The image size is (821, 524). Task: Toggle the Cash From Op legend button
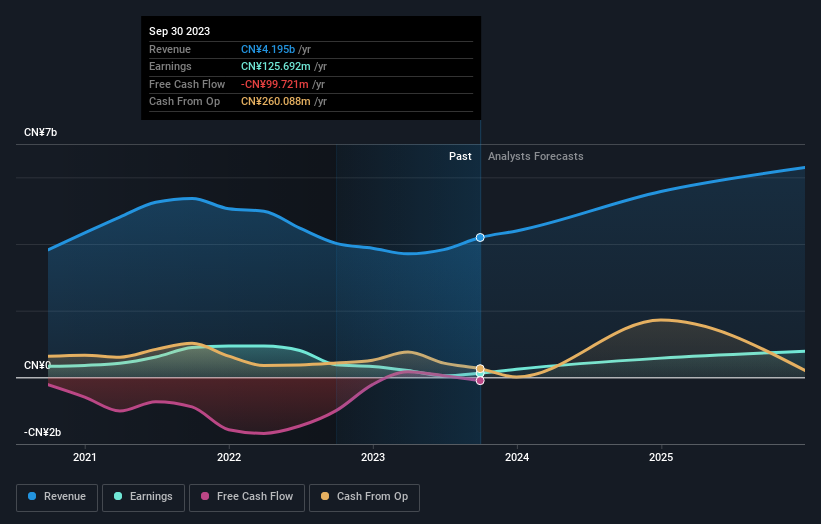click(364, 497)
